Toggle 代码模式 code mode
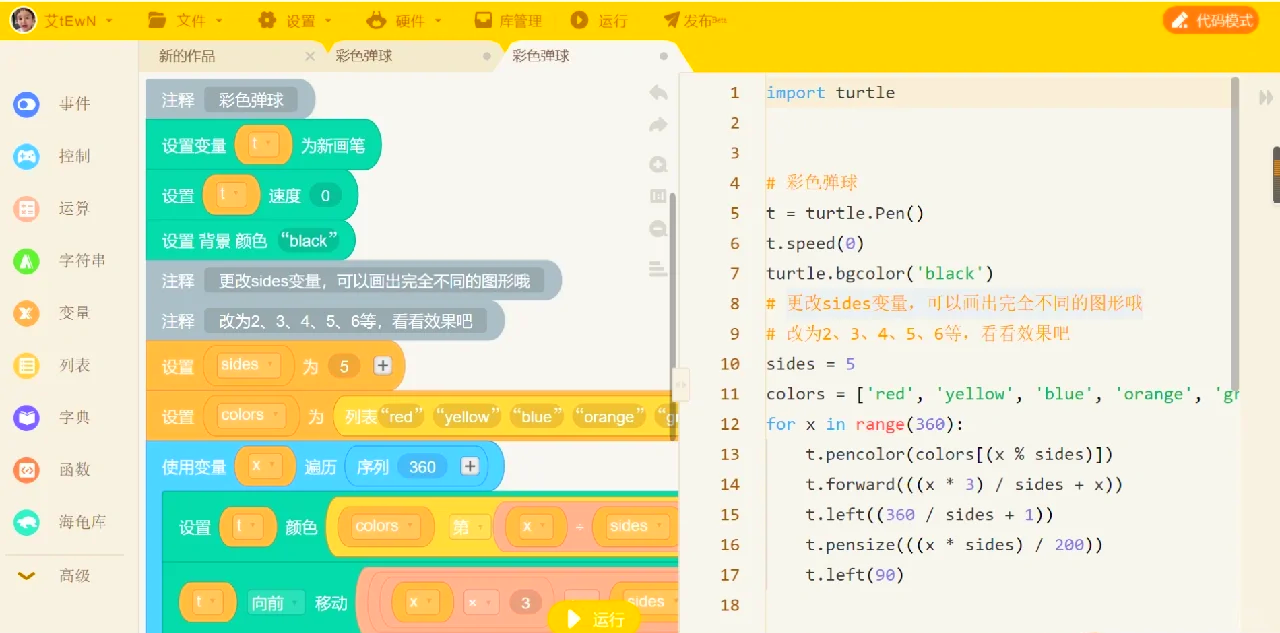 tap(1211, 20)
